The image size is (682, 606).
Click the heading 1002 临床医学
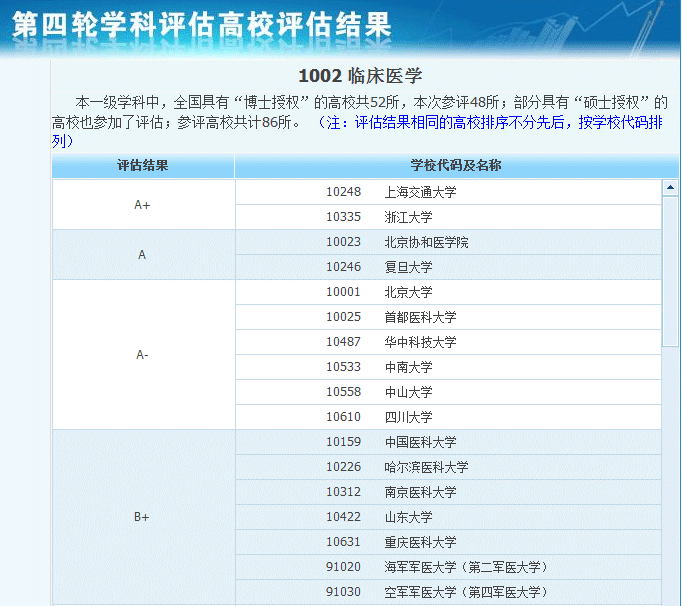360,76
